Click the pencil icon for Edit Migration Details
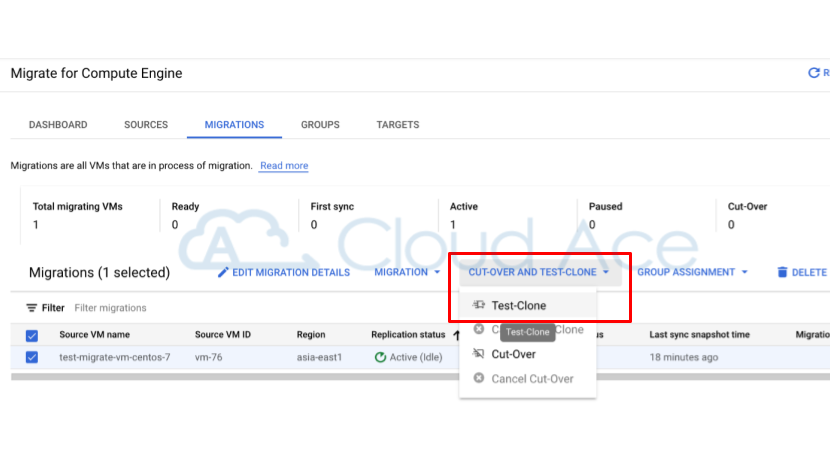Image resolution: width=830 pixels, height=470 pixels. [223, 272]
